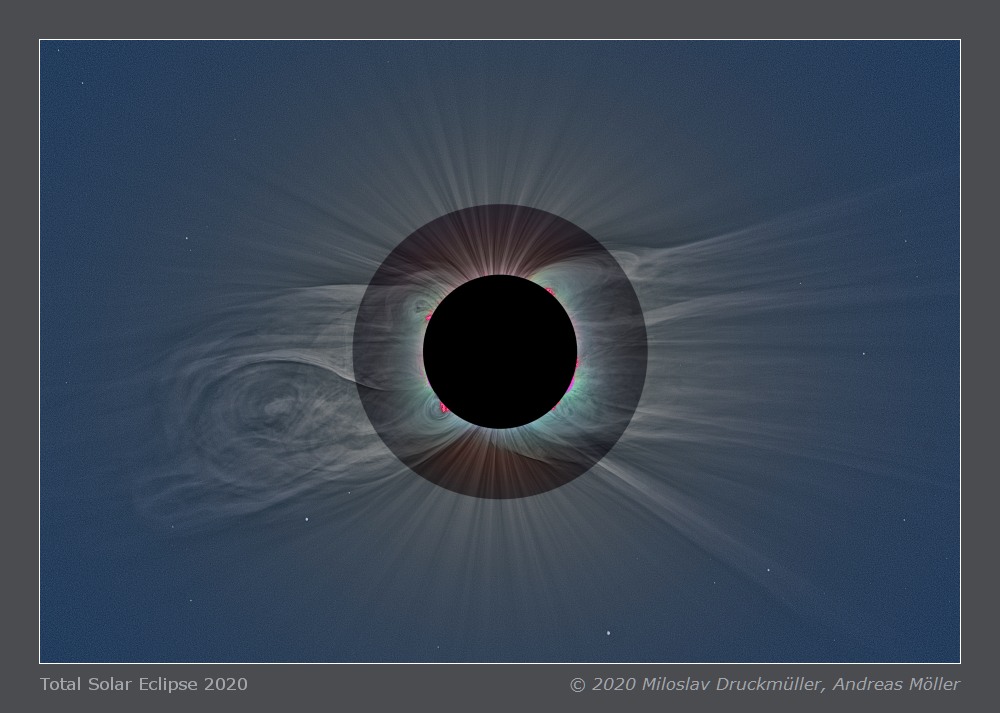Click the star near the lower-left vortex edge

tap(305, 519)
